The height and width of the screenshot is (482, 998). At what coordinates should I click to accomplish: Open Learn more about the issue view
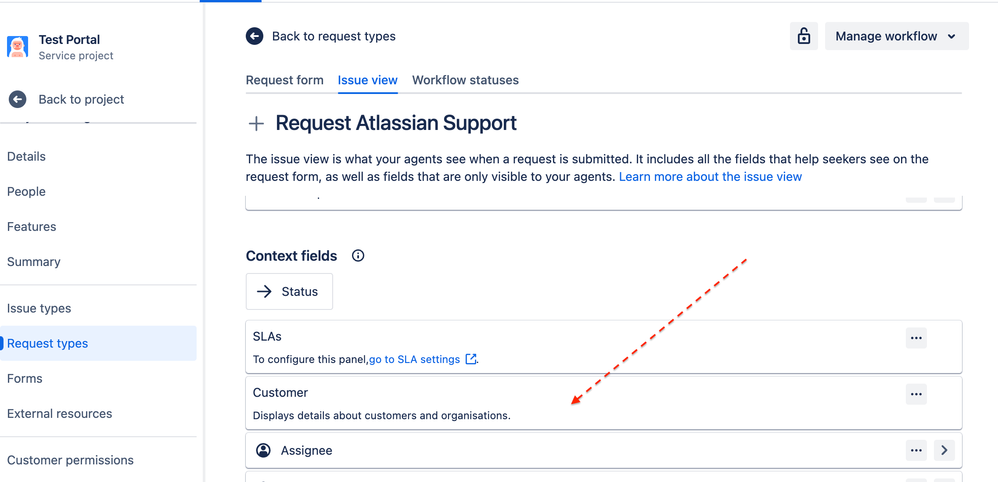click(x=710, y=177)
